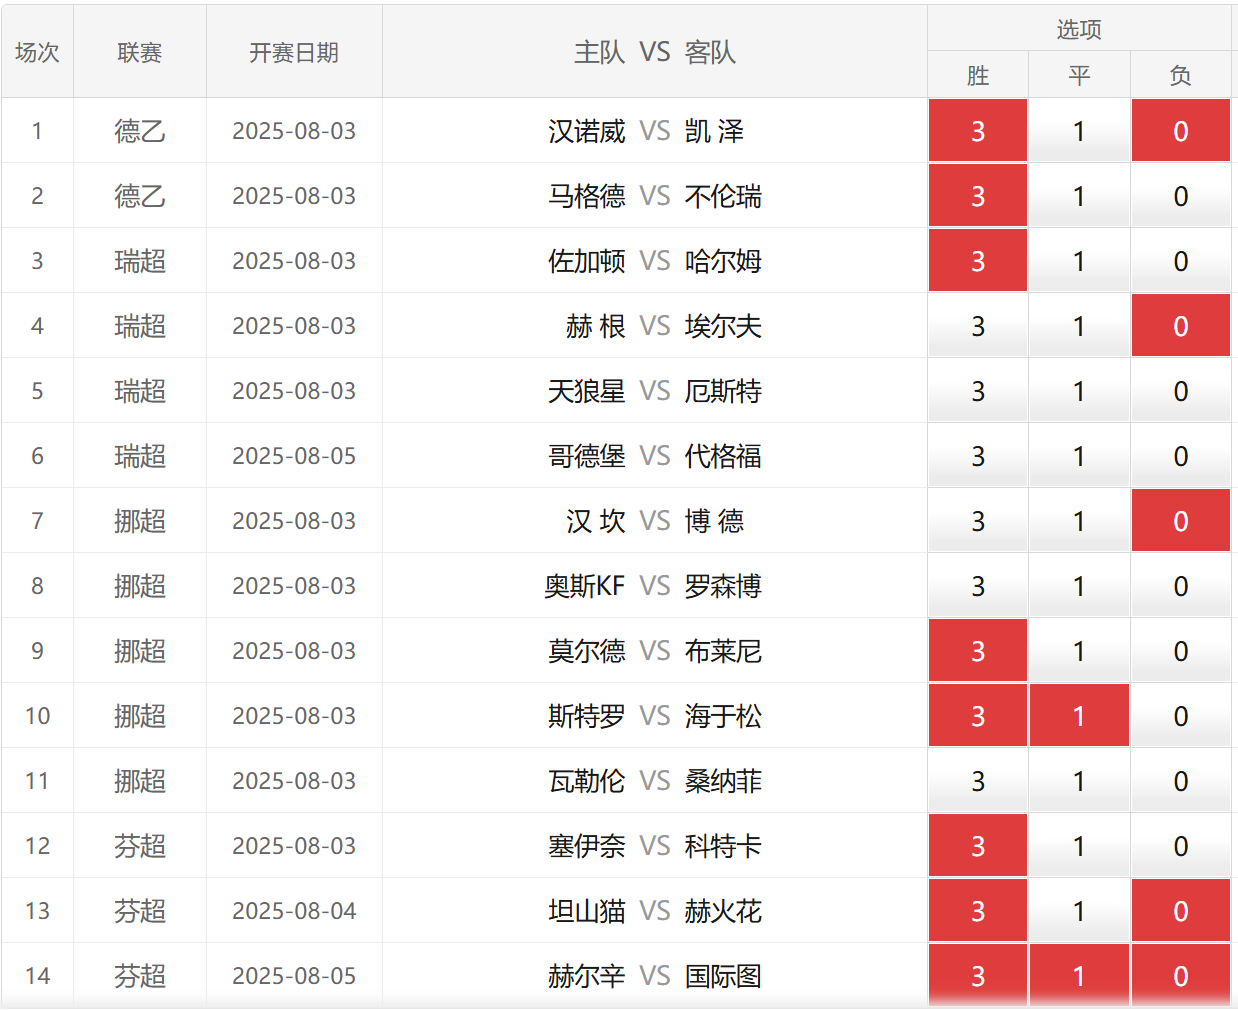Select 胜 option 3 for 奥斯KF VS 罗森博

click(978, 586)
